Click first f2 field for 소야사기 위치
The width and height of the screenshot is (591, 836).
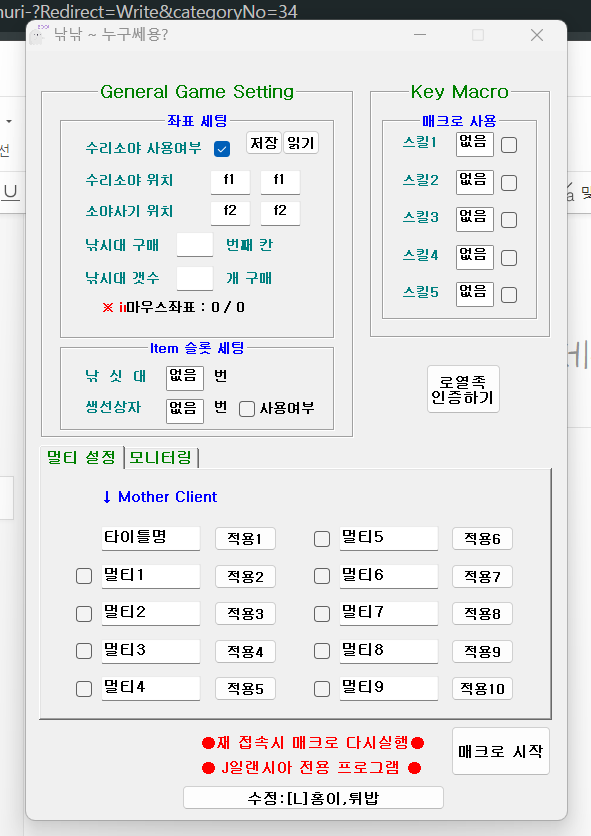230,213
